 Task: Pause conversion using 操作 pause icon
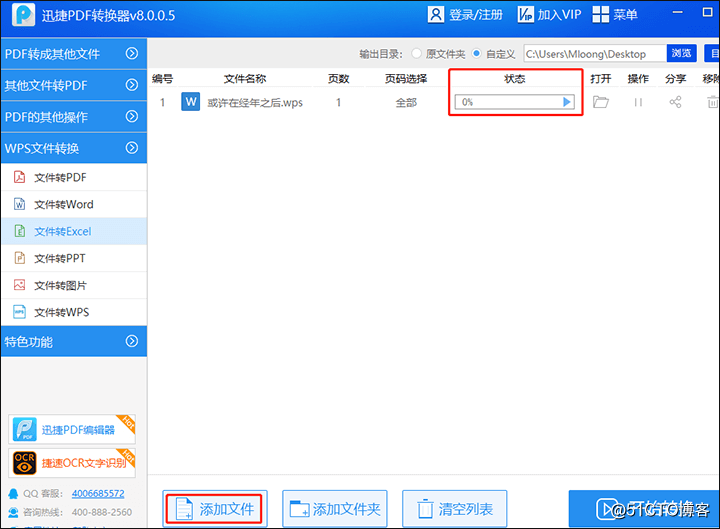click(x=638, y=102)
